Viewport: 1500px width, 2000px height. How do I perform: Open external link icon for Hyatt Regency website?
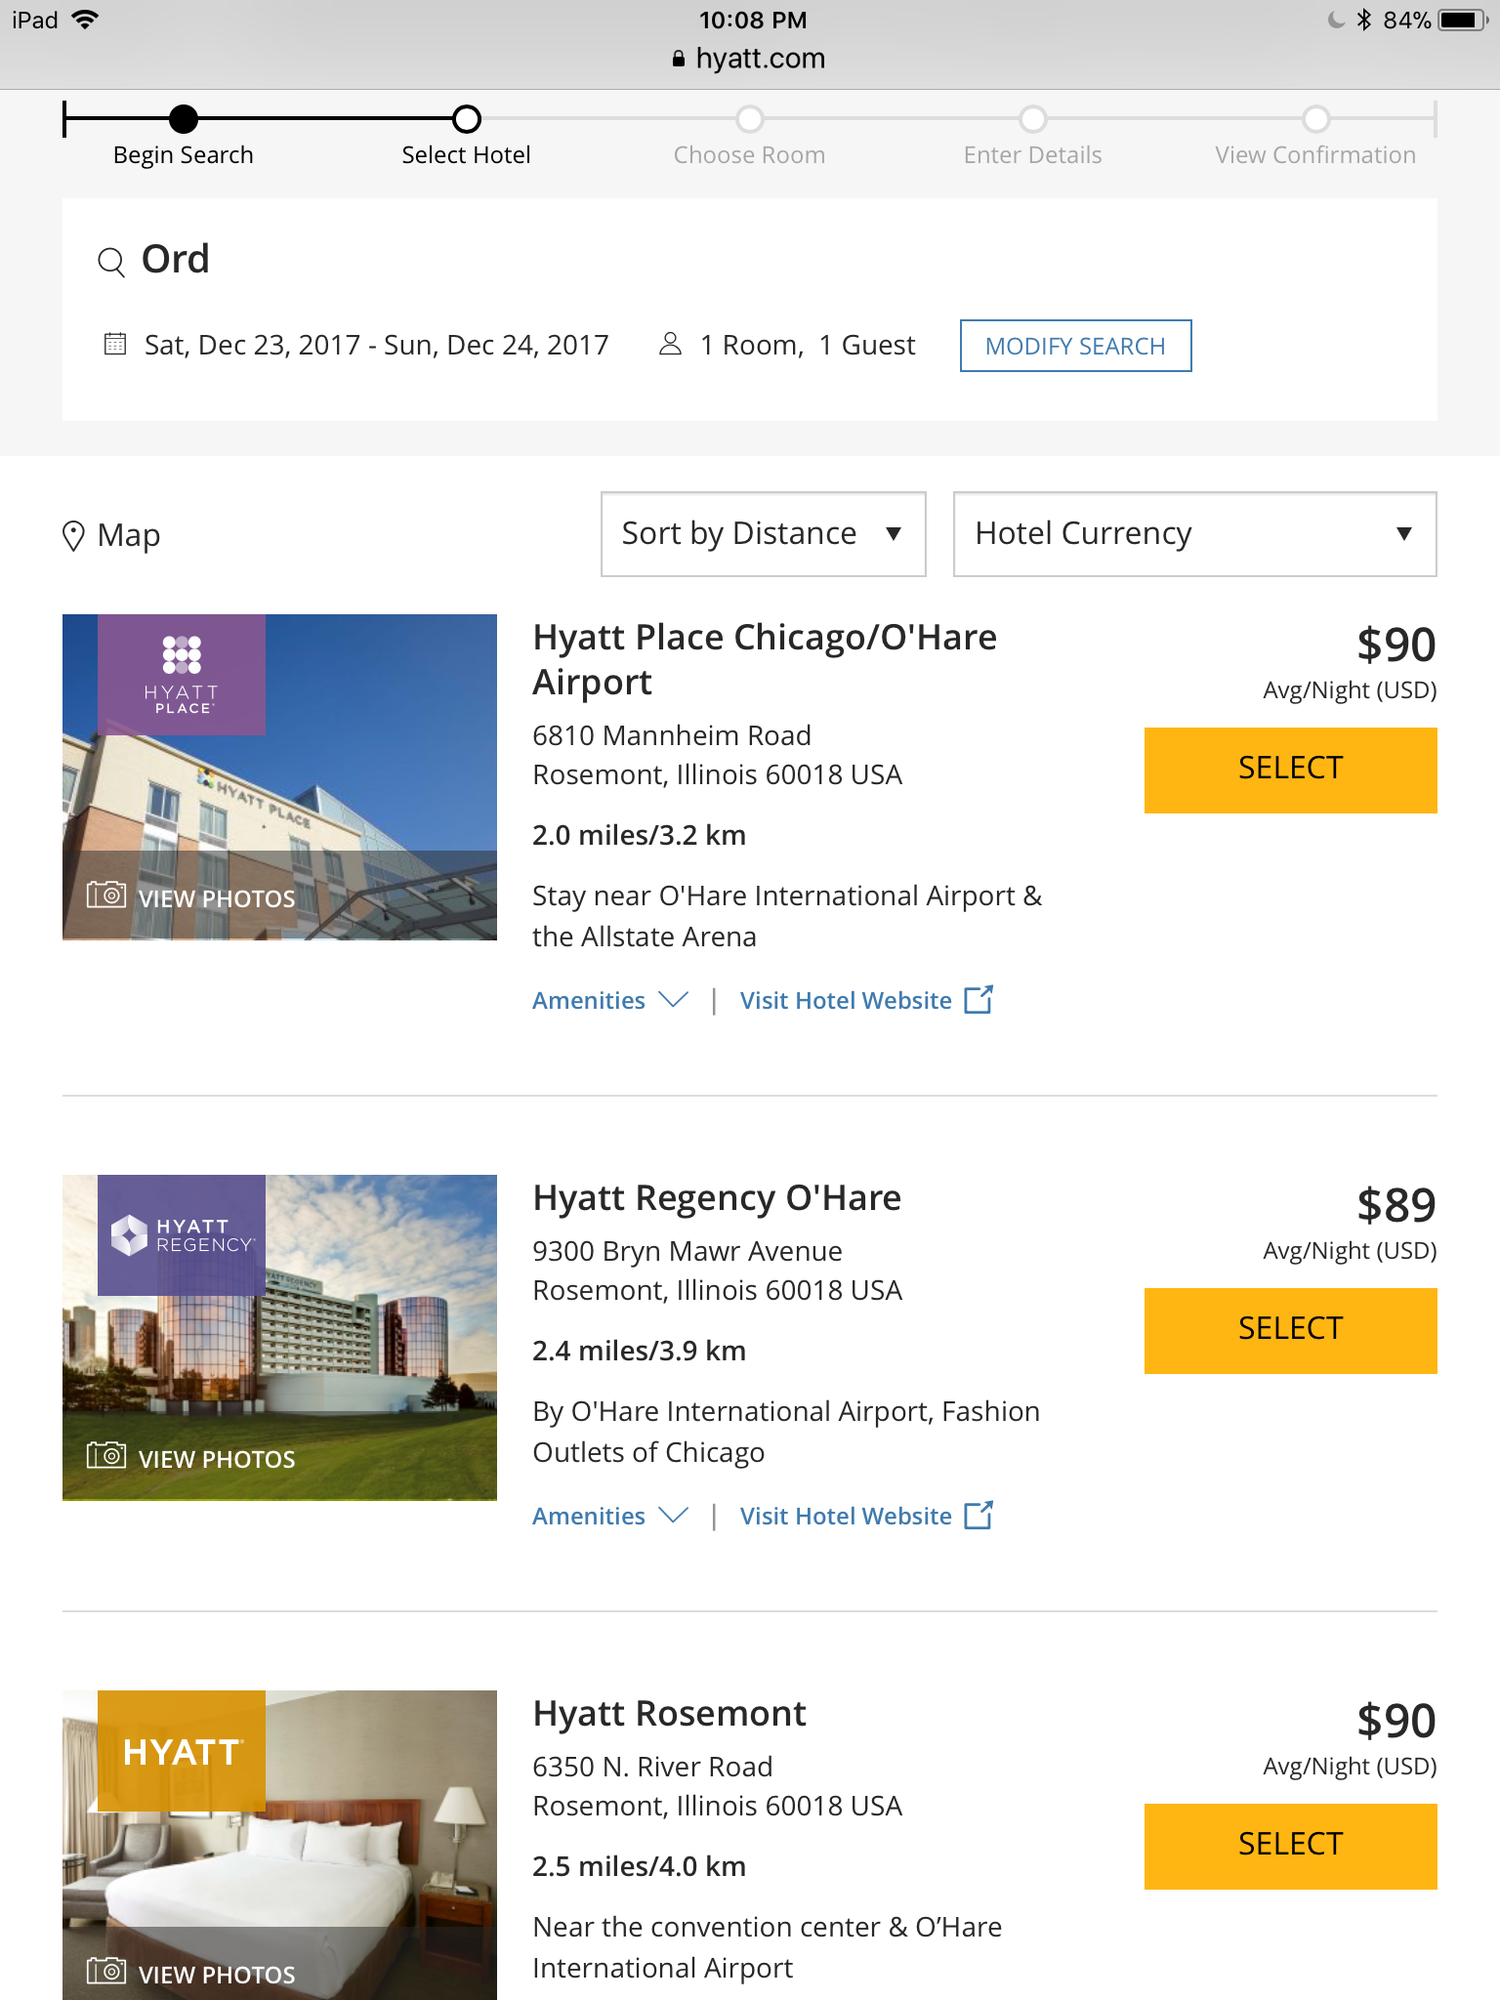pyautogui.click(x=978, y=1516)
